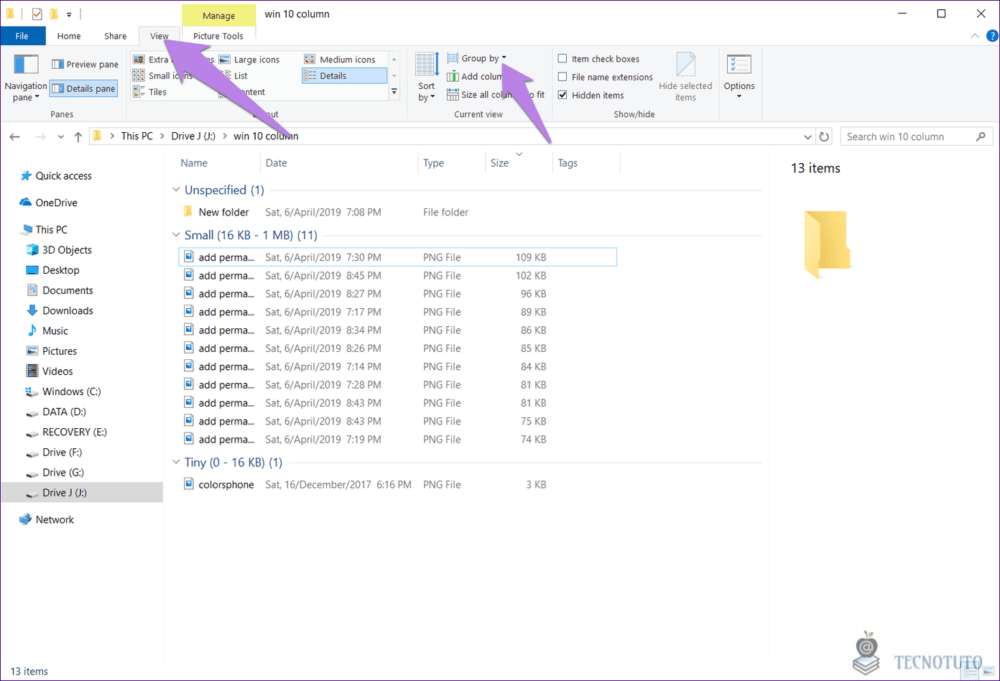The image size is (1000, 681).
Task: Open the Navigation pane dropdown
Action: pos(26,78)
